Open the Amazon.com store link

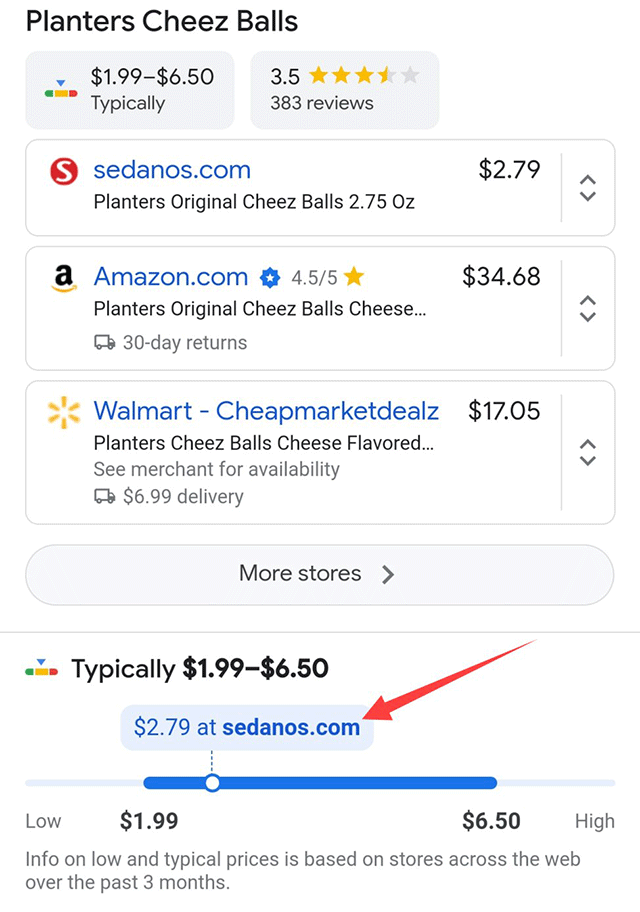171,277
